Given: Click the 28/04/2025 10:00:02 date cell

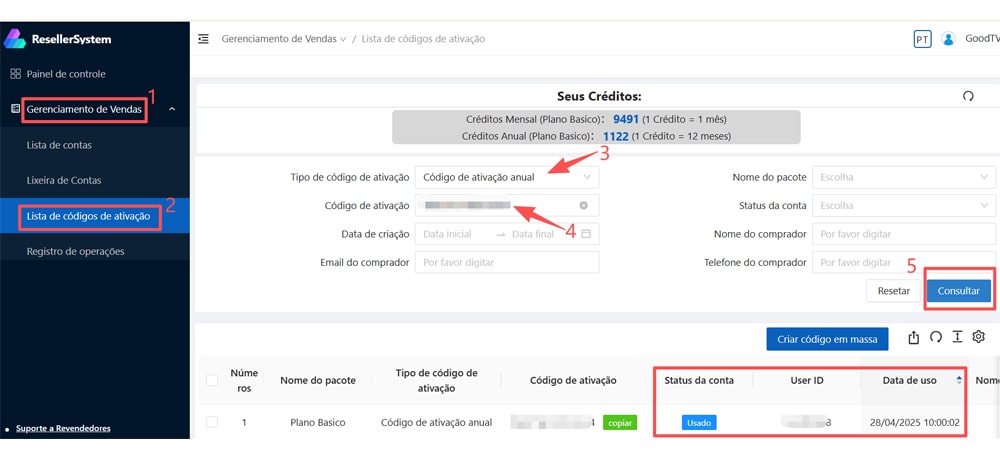Looking at the screenshot, I should coord(915,422).
